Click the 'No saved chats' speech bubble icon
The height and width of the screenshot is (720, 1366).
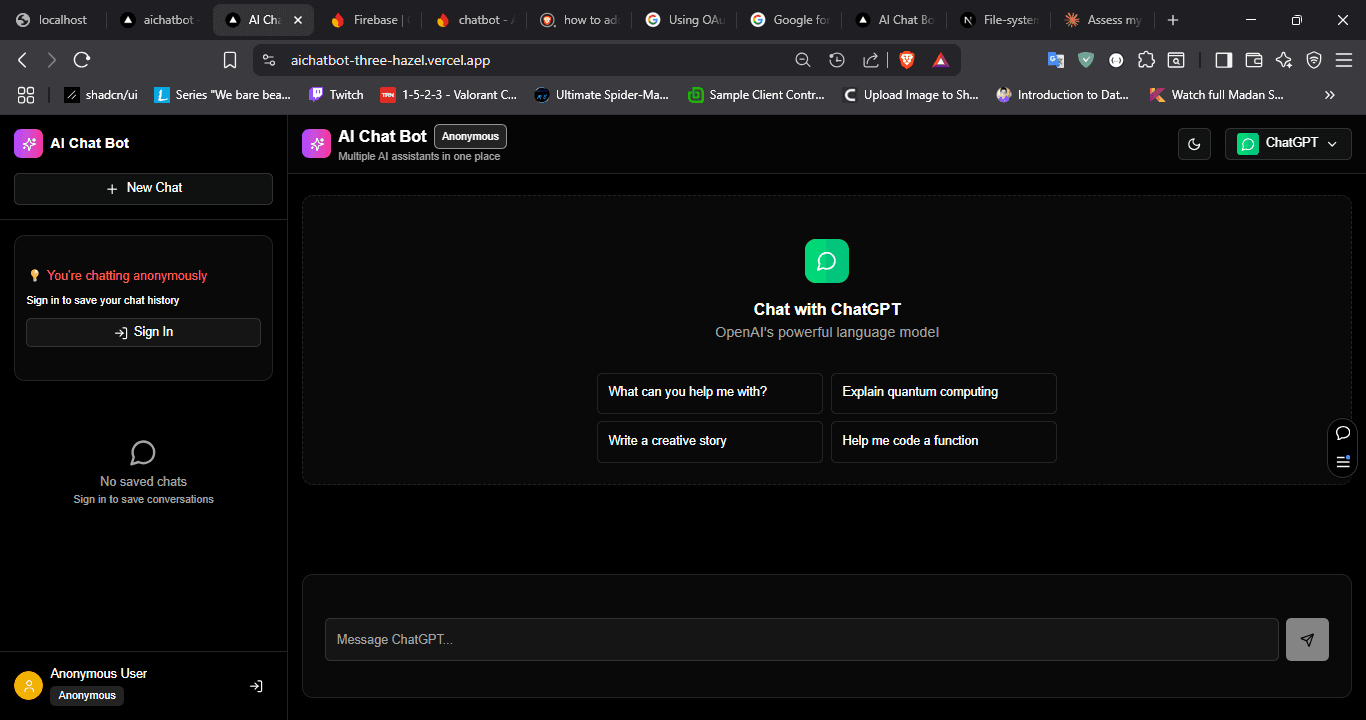(143, 453)
